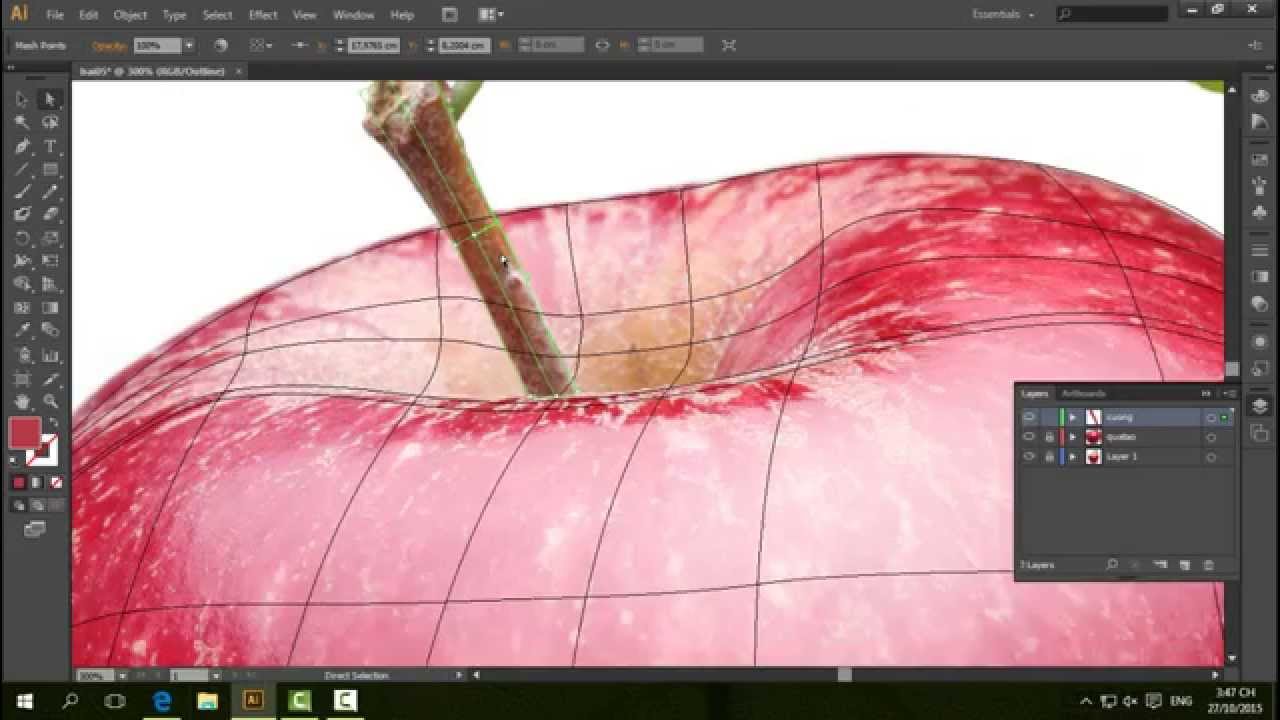Image resolution: width=1280 pixels, height=720 pixels.
Task: Select the Artboard tool
Action: pos(22,379)
